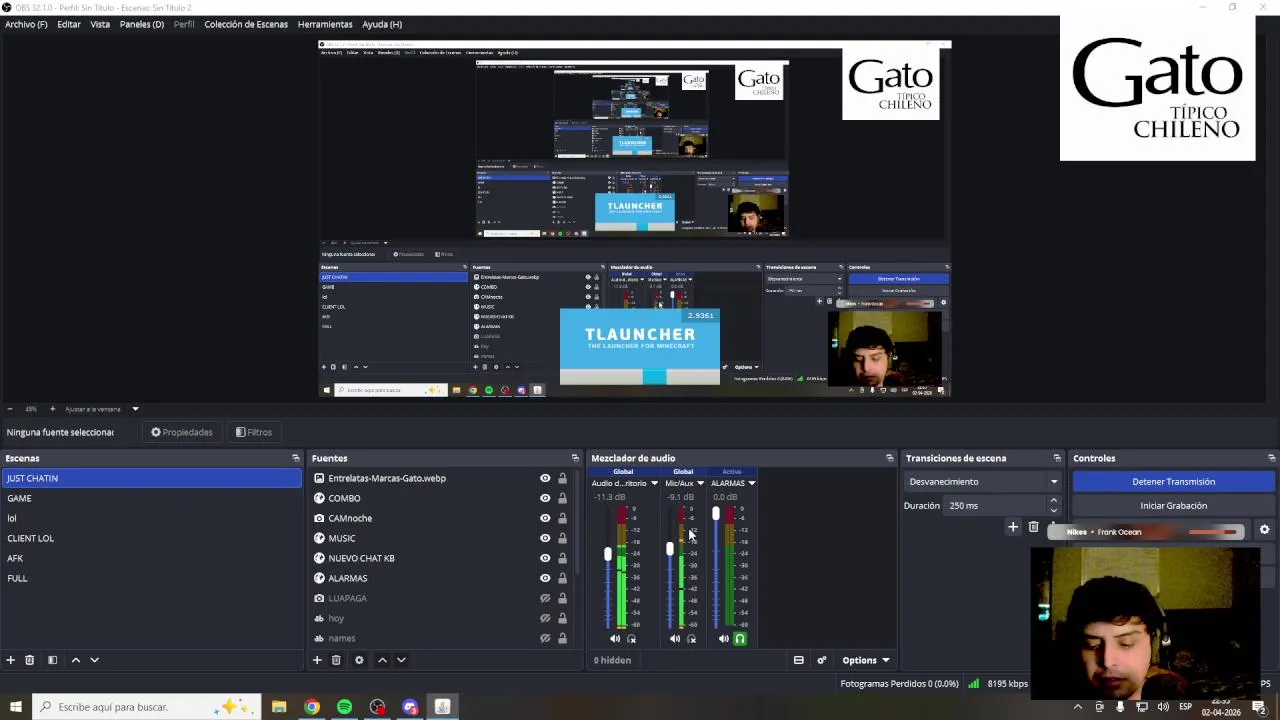Zoom in the preview with the plus icon
The image size is (1280, 720).
click(53, 409)
